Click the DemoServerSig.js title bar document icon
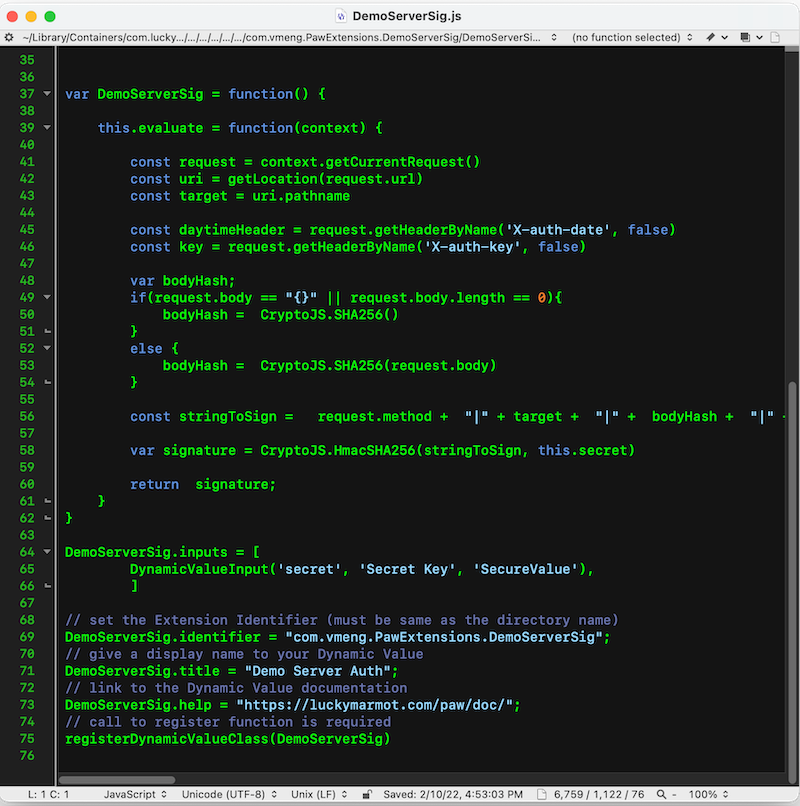The width and height of the screenshot is (800, 806). [x=340, y=16]
